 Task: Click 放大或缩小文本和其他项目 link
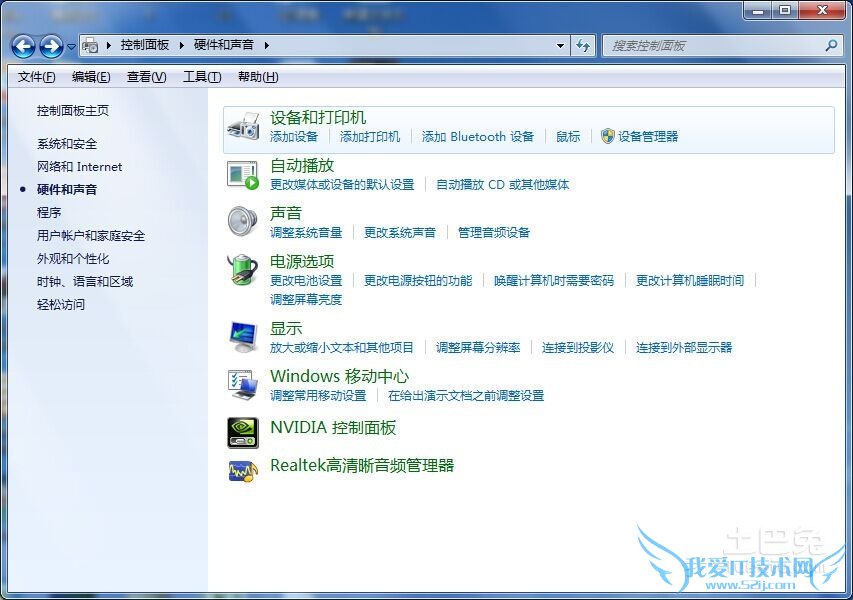342,348
